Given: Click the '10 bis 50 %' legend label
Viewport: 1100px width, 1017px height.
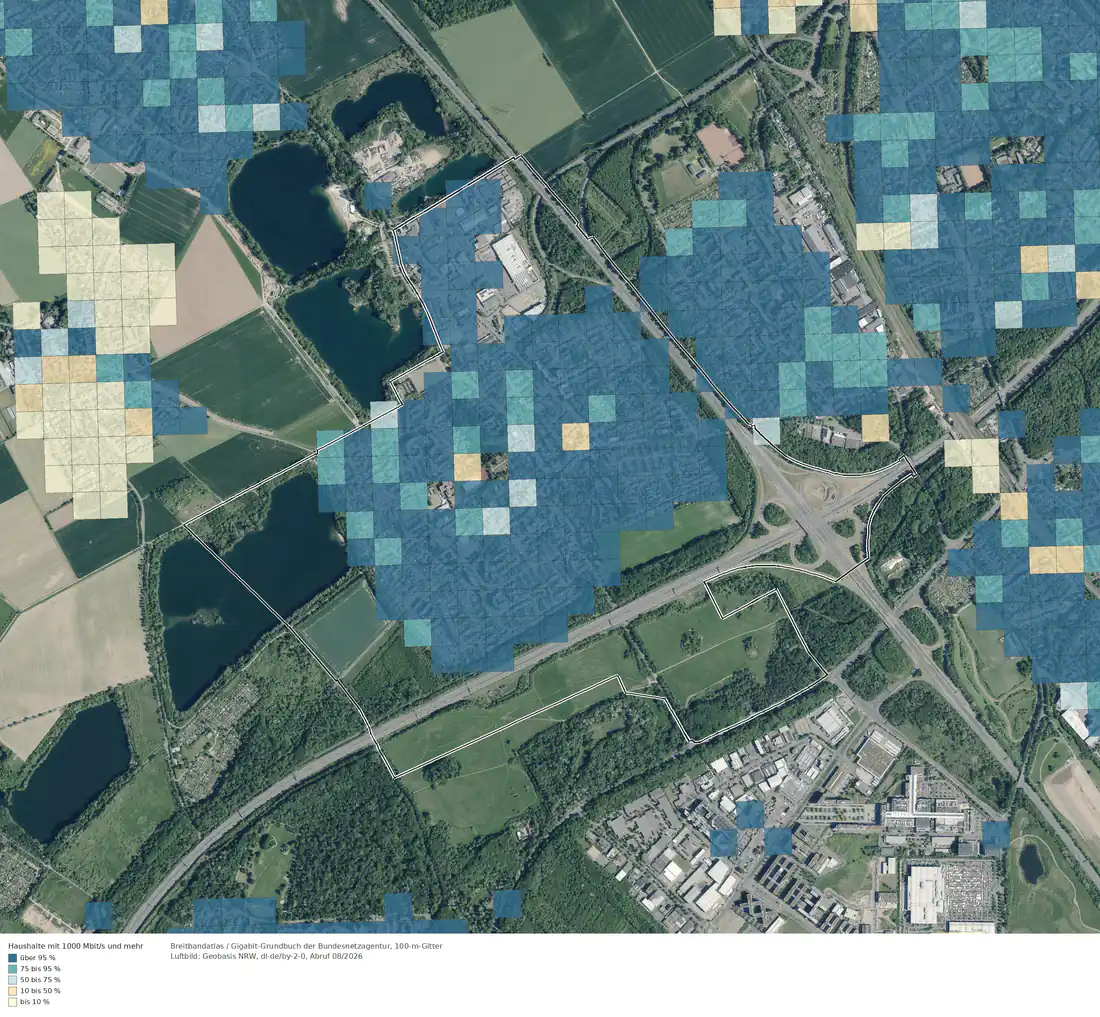Looking at the screenshot, I should coord(40,991).
